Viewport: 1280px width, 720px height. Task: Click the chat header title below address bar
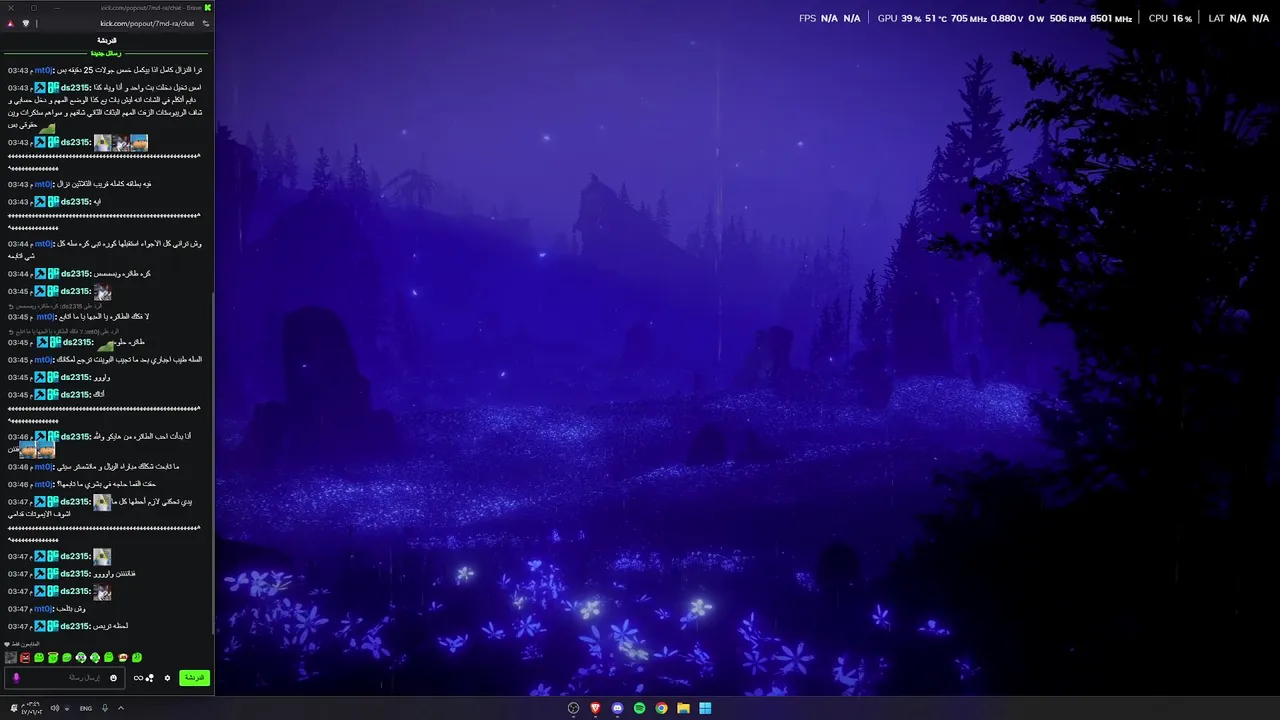point(107,40)
